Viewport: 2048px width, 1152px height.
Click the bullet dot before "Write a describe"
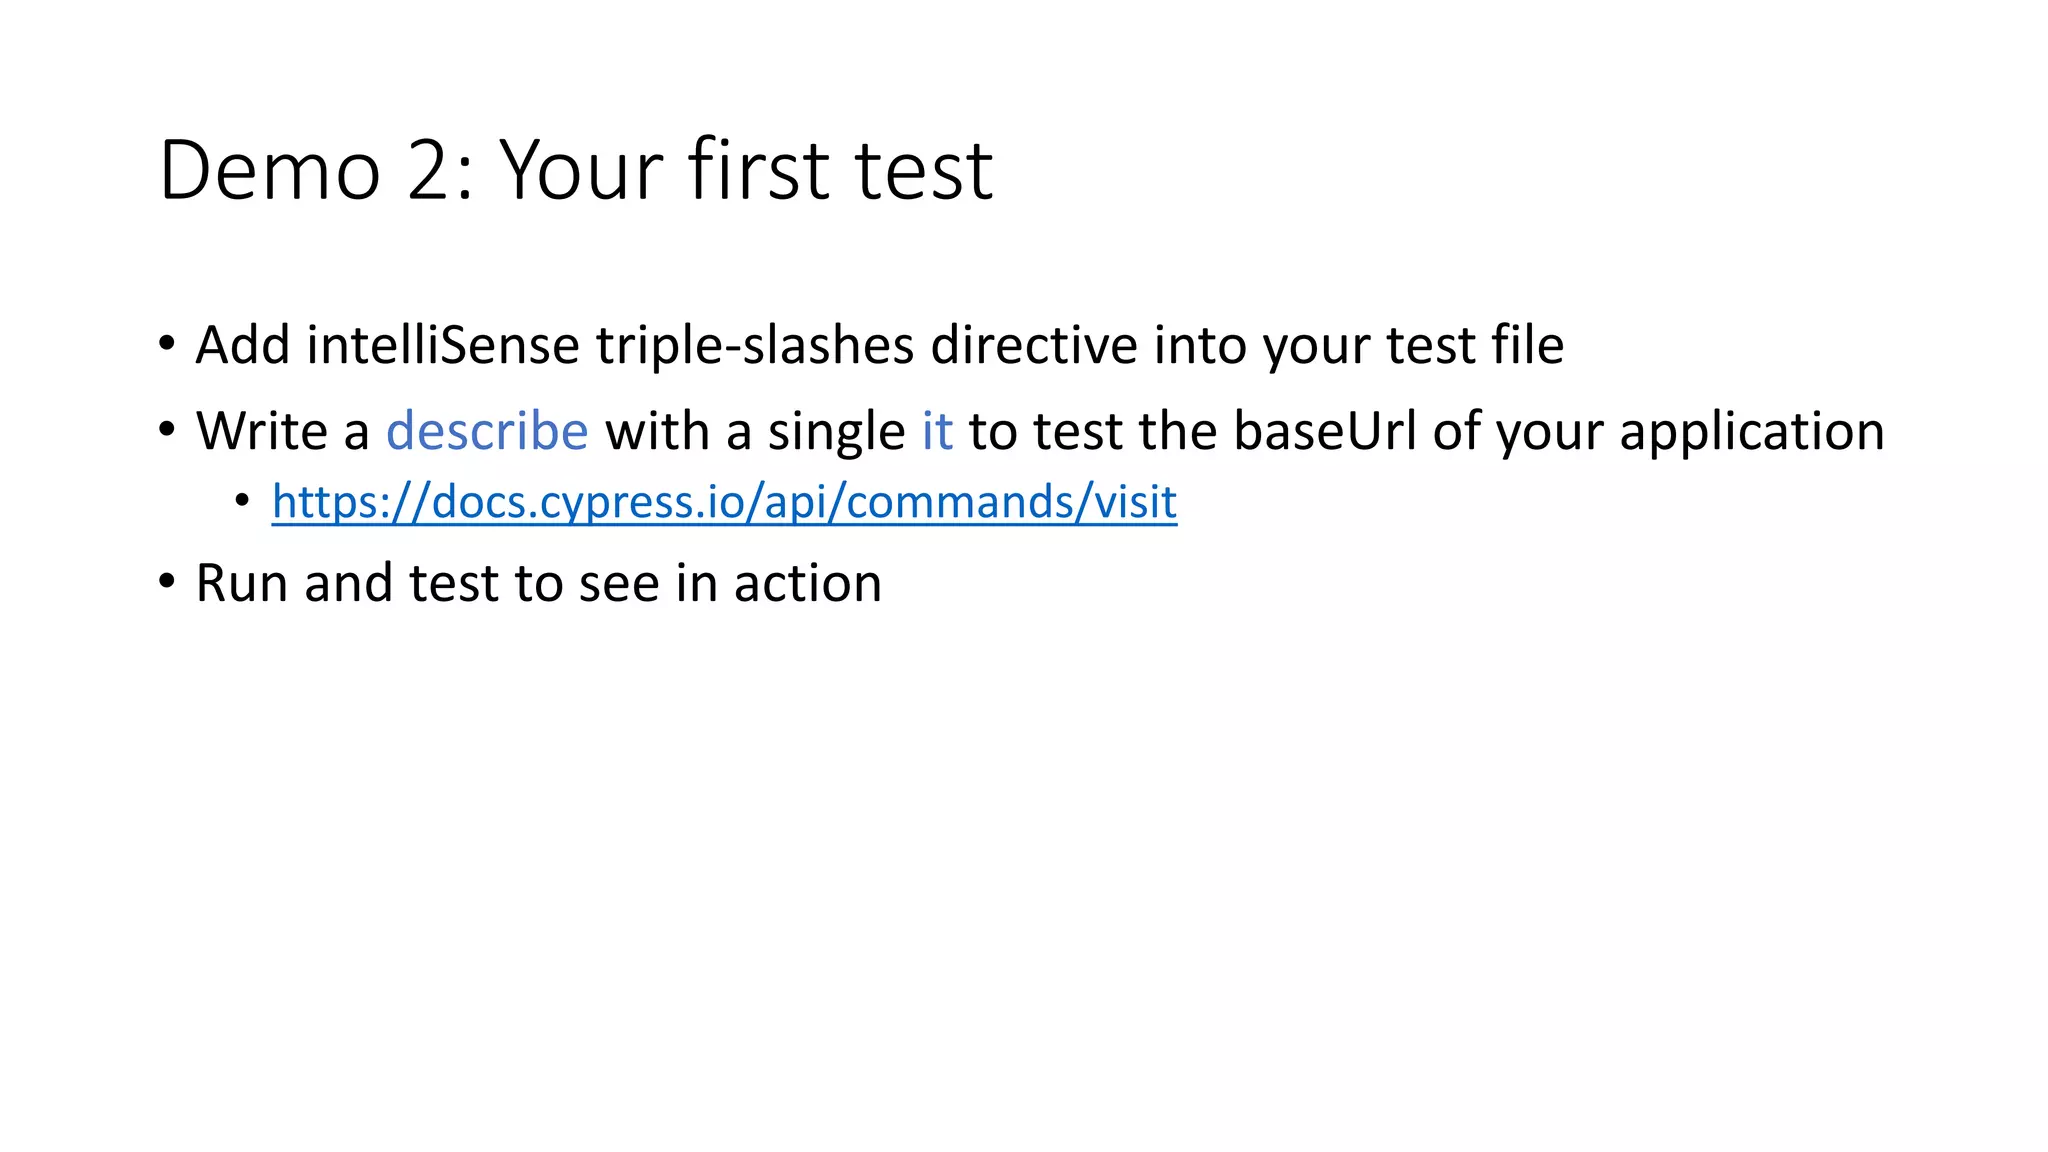click(x=167, y=430)
